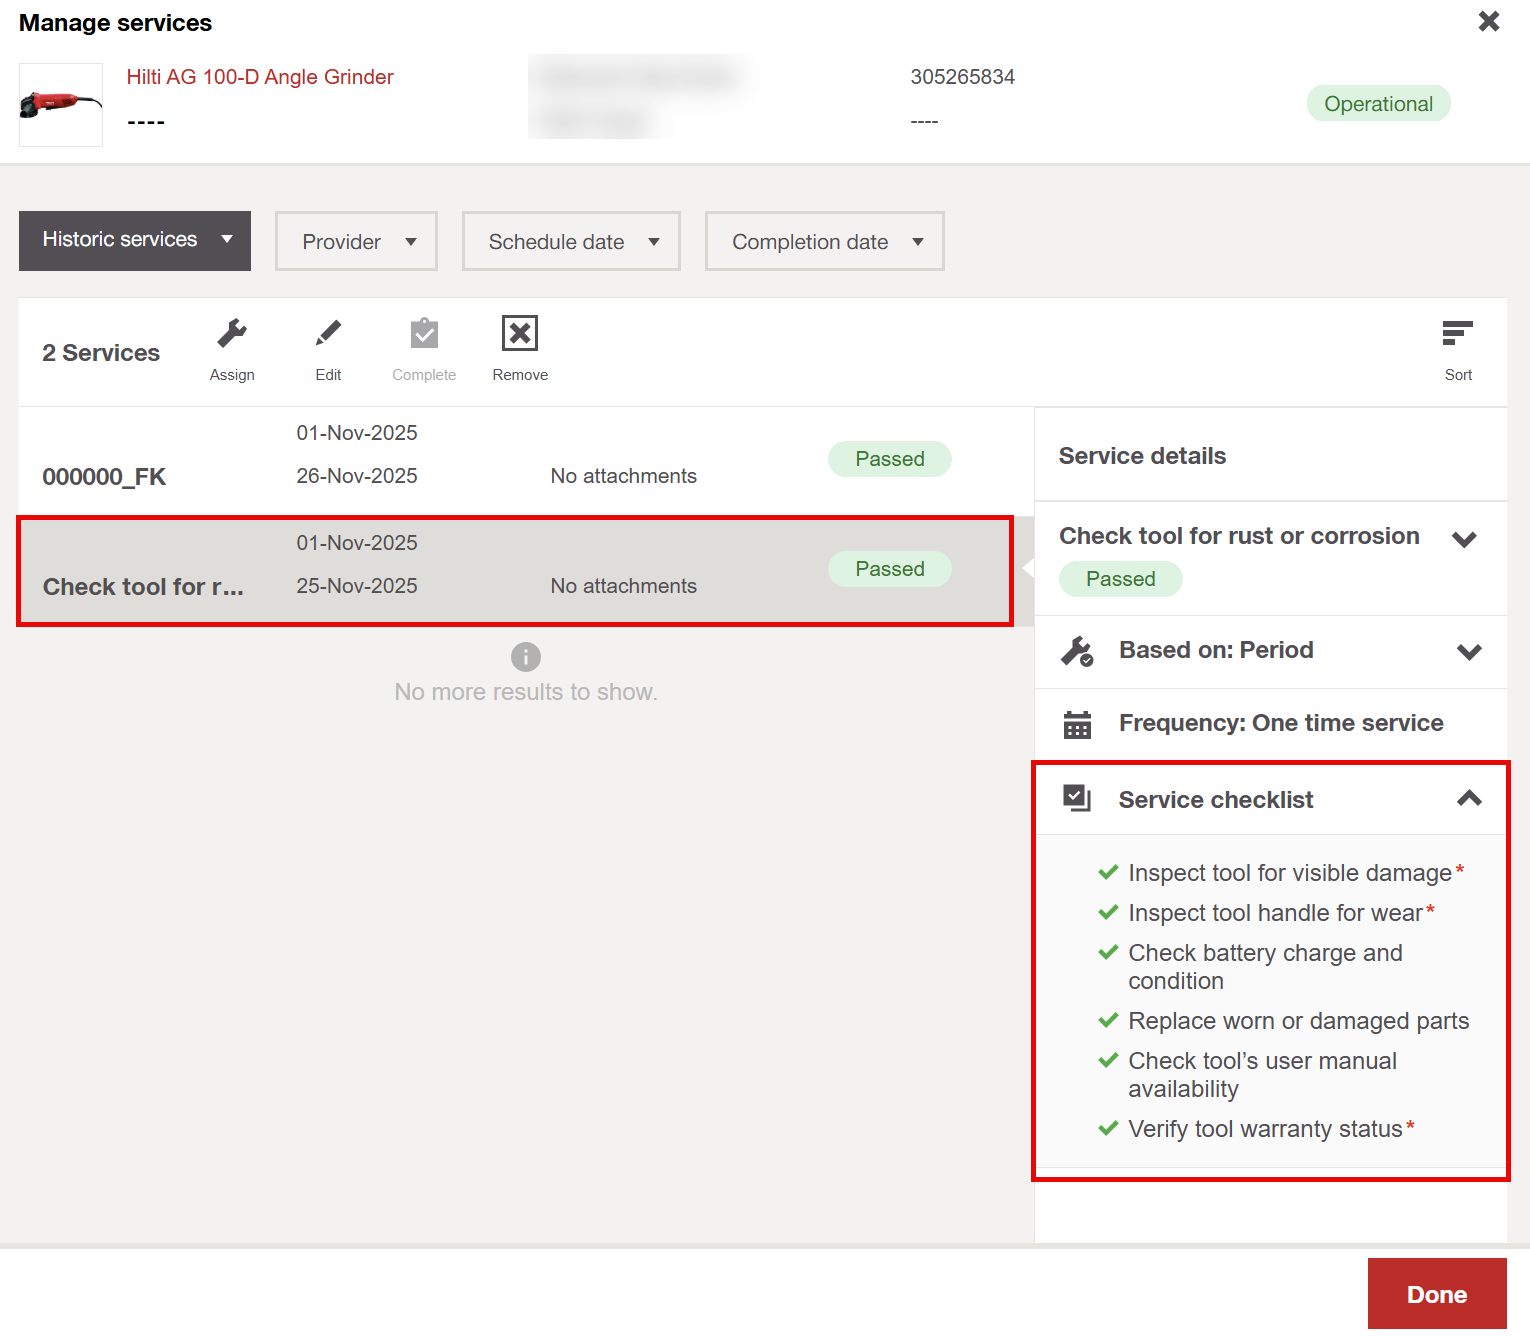Collapse the Service checklist section
The height and width of the screenshot is (1337, 1530).
tap(1468, 798)
